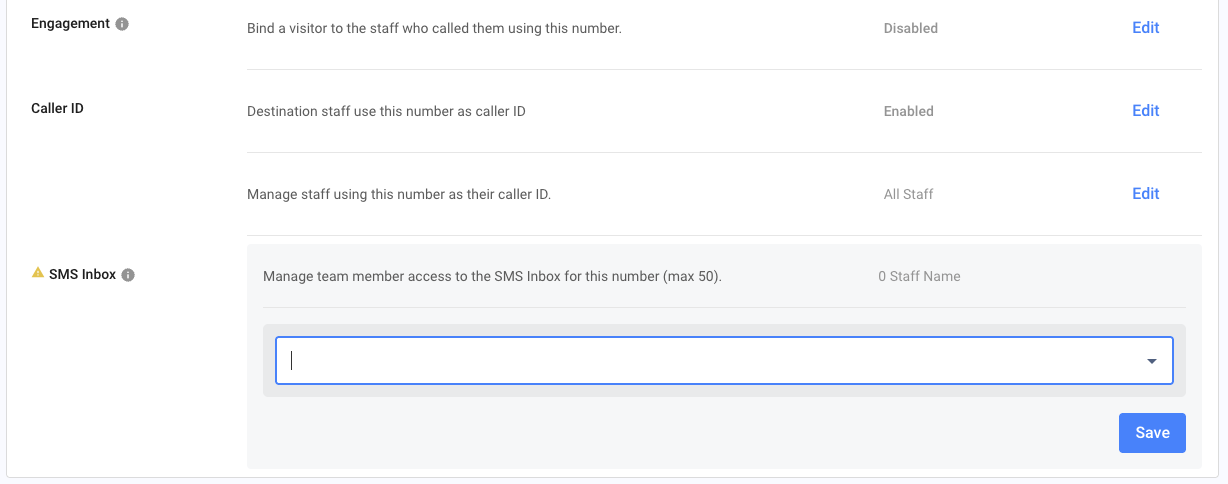Screen dimensions: 1228x484
Task: Click the info icon next to Engagement
Action: click(x=122, y=24)
